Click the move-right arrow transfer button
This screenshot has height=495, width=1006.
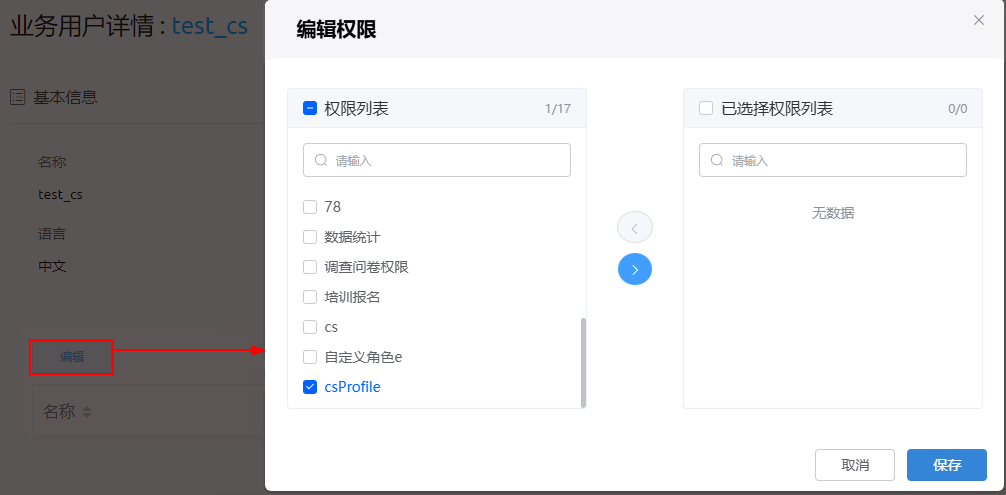pyautogui.click(x=635, y=269)
